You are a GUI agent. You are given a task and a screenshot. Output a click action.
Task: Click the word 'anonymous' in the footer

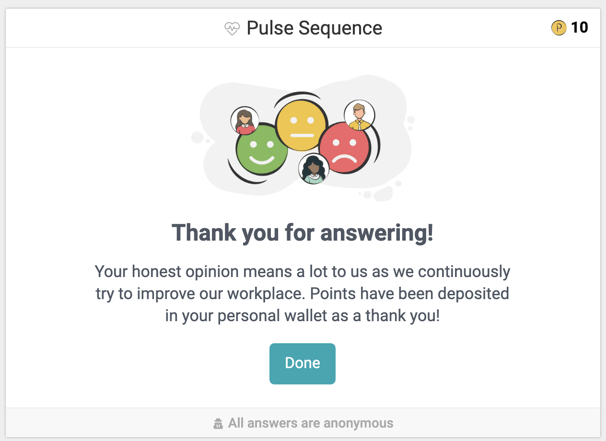pyautogui.click(x=357, y=423)
